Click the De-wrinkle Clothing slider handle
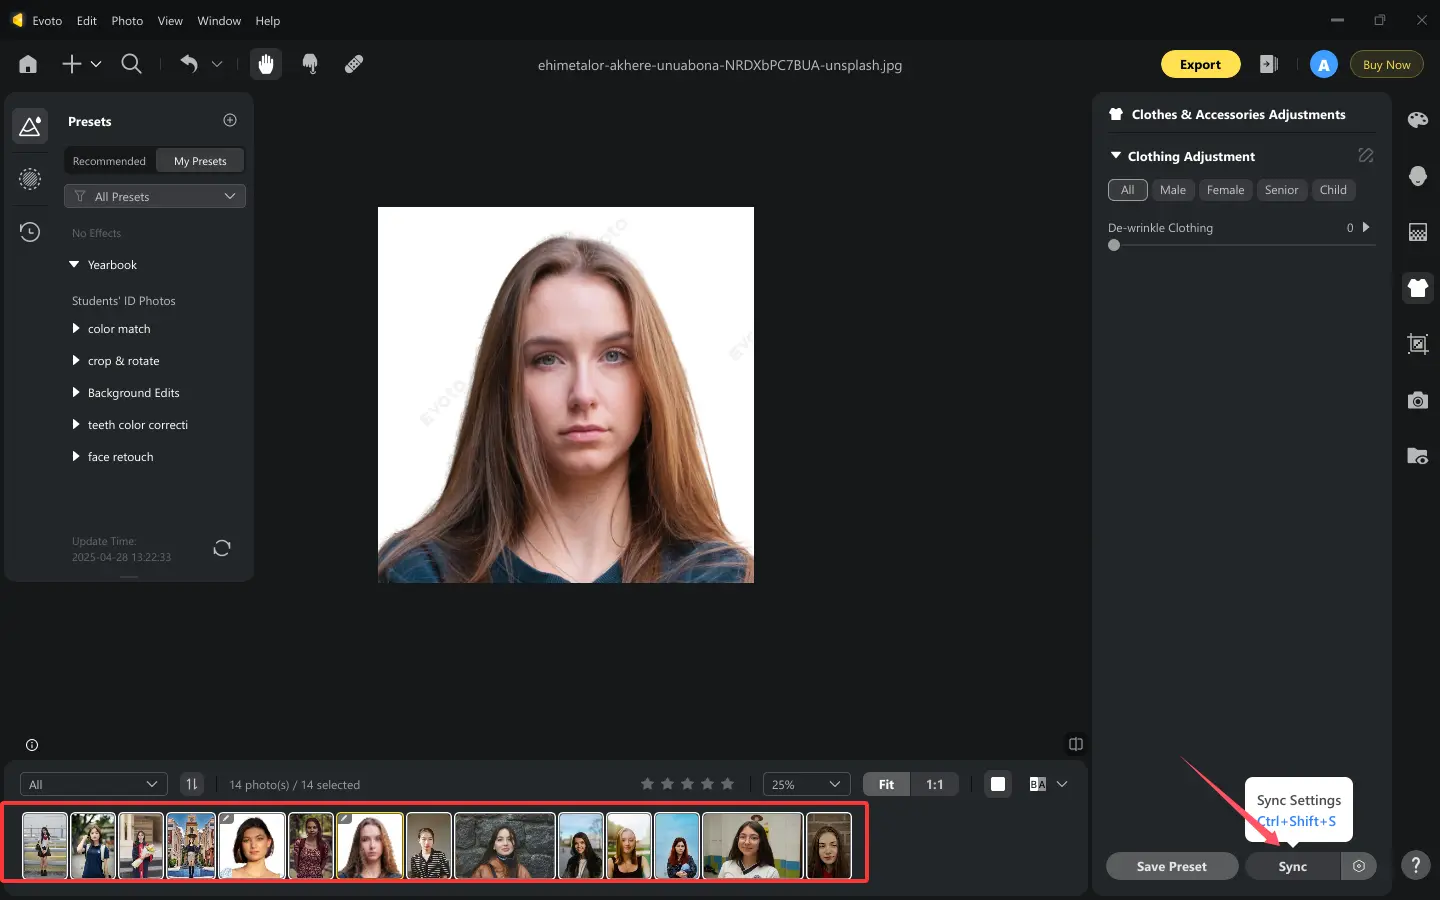The height and width of the screenshot is (900, 1440). coord(1114,245)
